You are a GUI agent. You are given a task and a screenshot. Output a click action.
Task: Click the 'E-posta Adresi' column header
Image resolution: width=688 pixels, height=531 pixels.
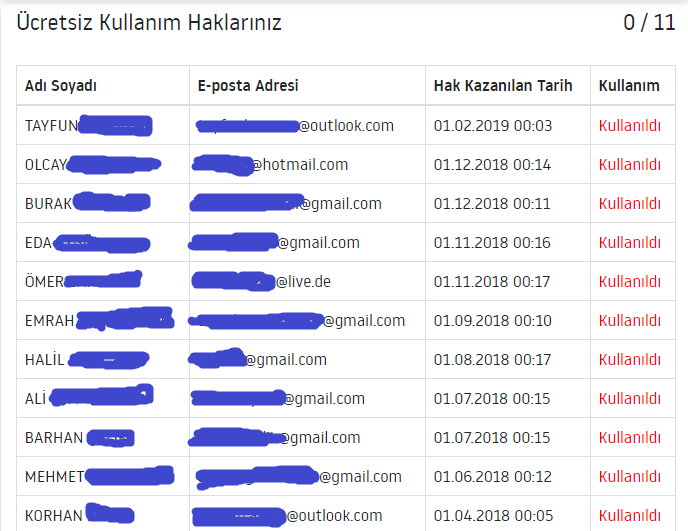click(248, 86)
